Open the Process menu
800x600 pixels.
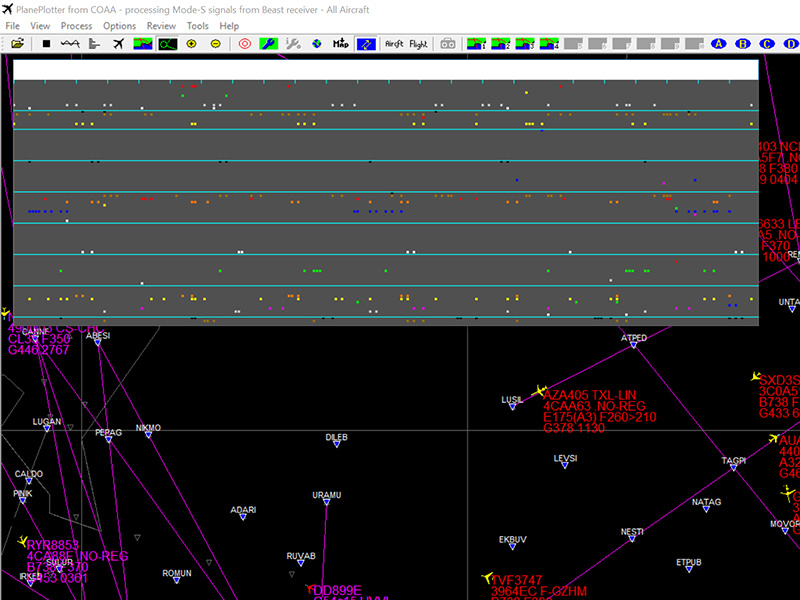coord(77,26)
